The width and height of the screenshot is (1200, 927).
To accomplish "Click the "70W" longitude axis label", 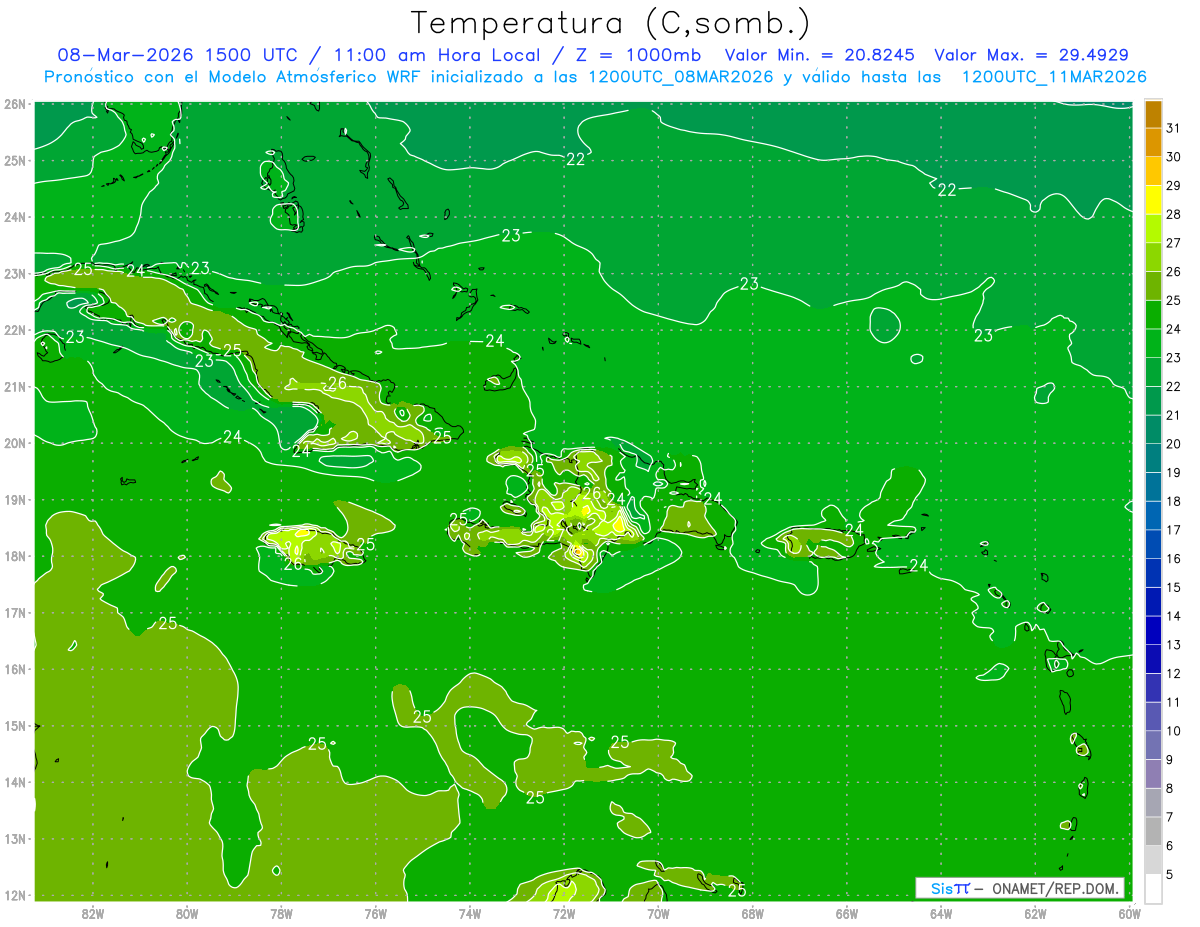I will [658, 913].
